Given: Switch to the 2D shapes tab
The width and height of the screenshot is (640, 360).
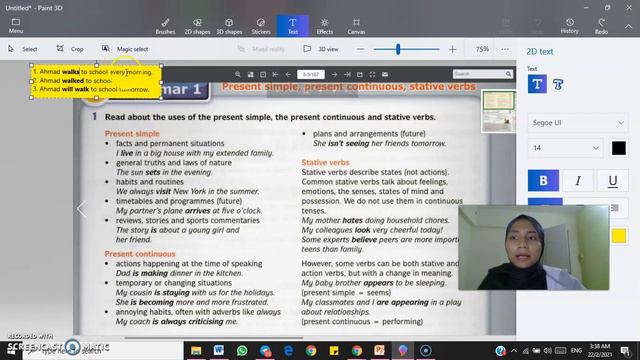Looking at the screenshot, I should click(197, 26).
